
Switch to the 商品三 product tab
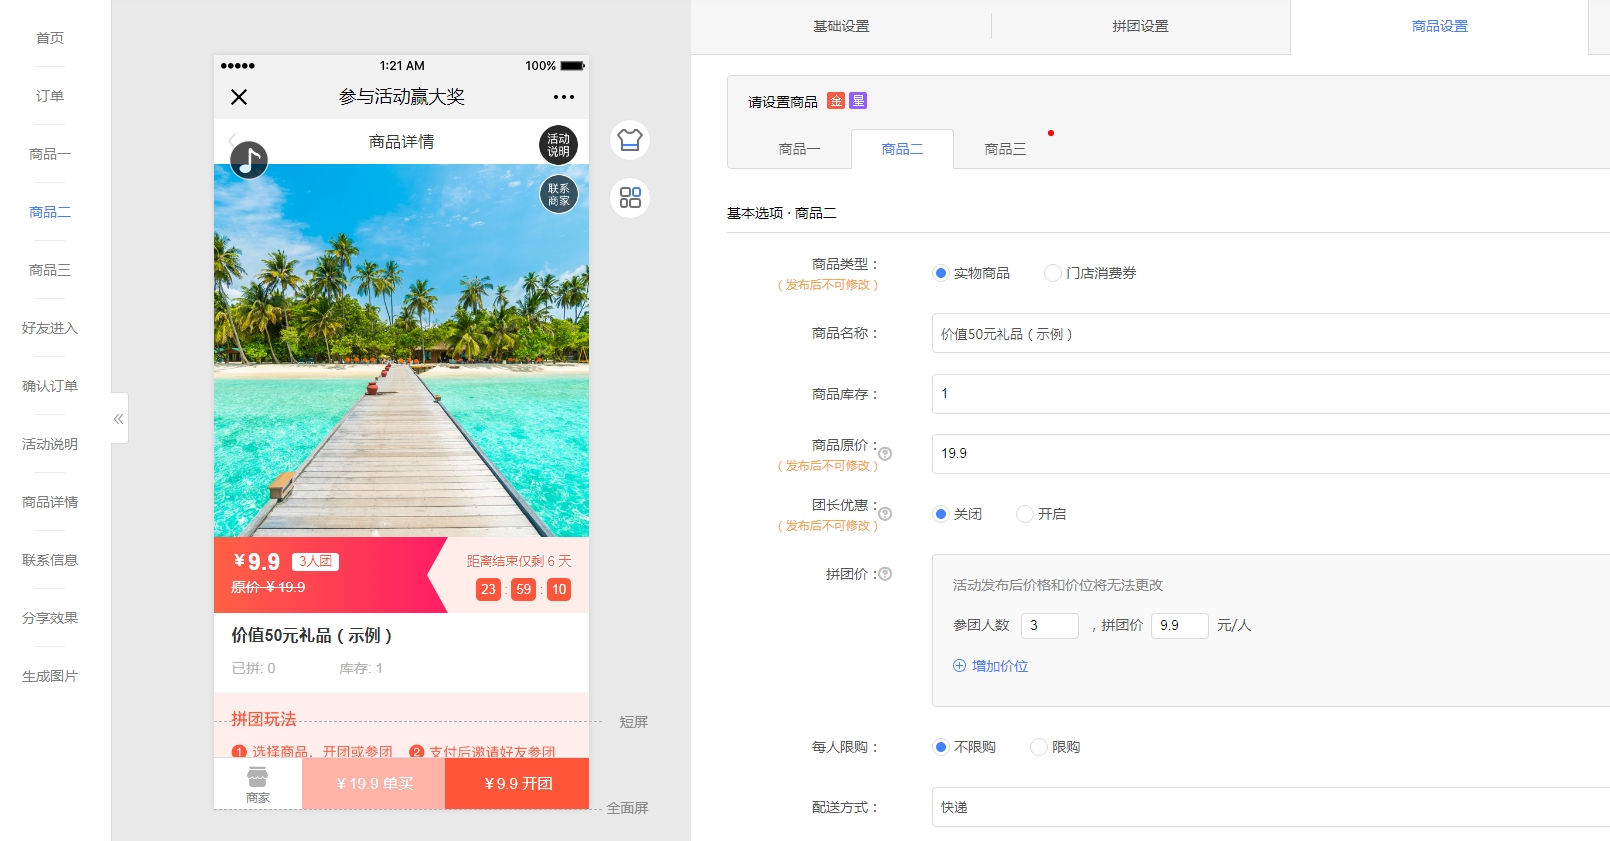(1005, 149)
